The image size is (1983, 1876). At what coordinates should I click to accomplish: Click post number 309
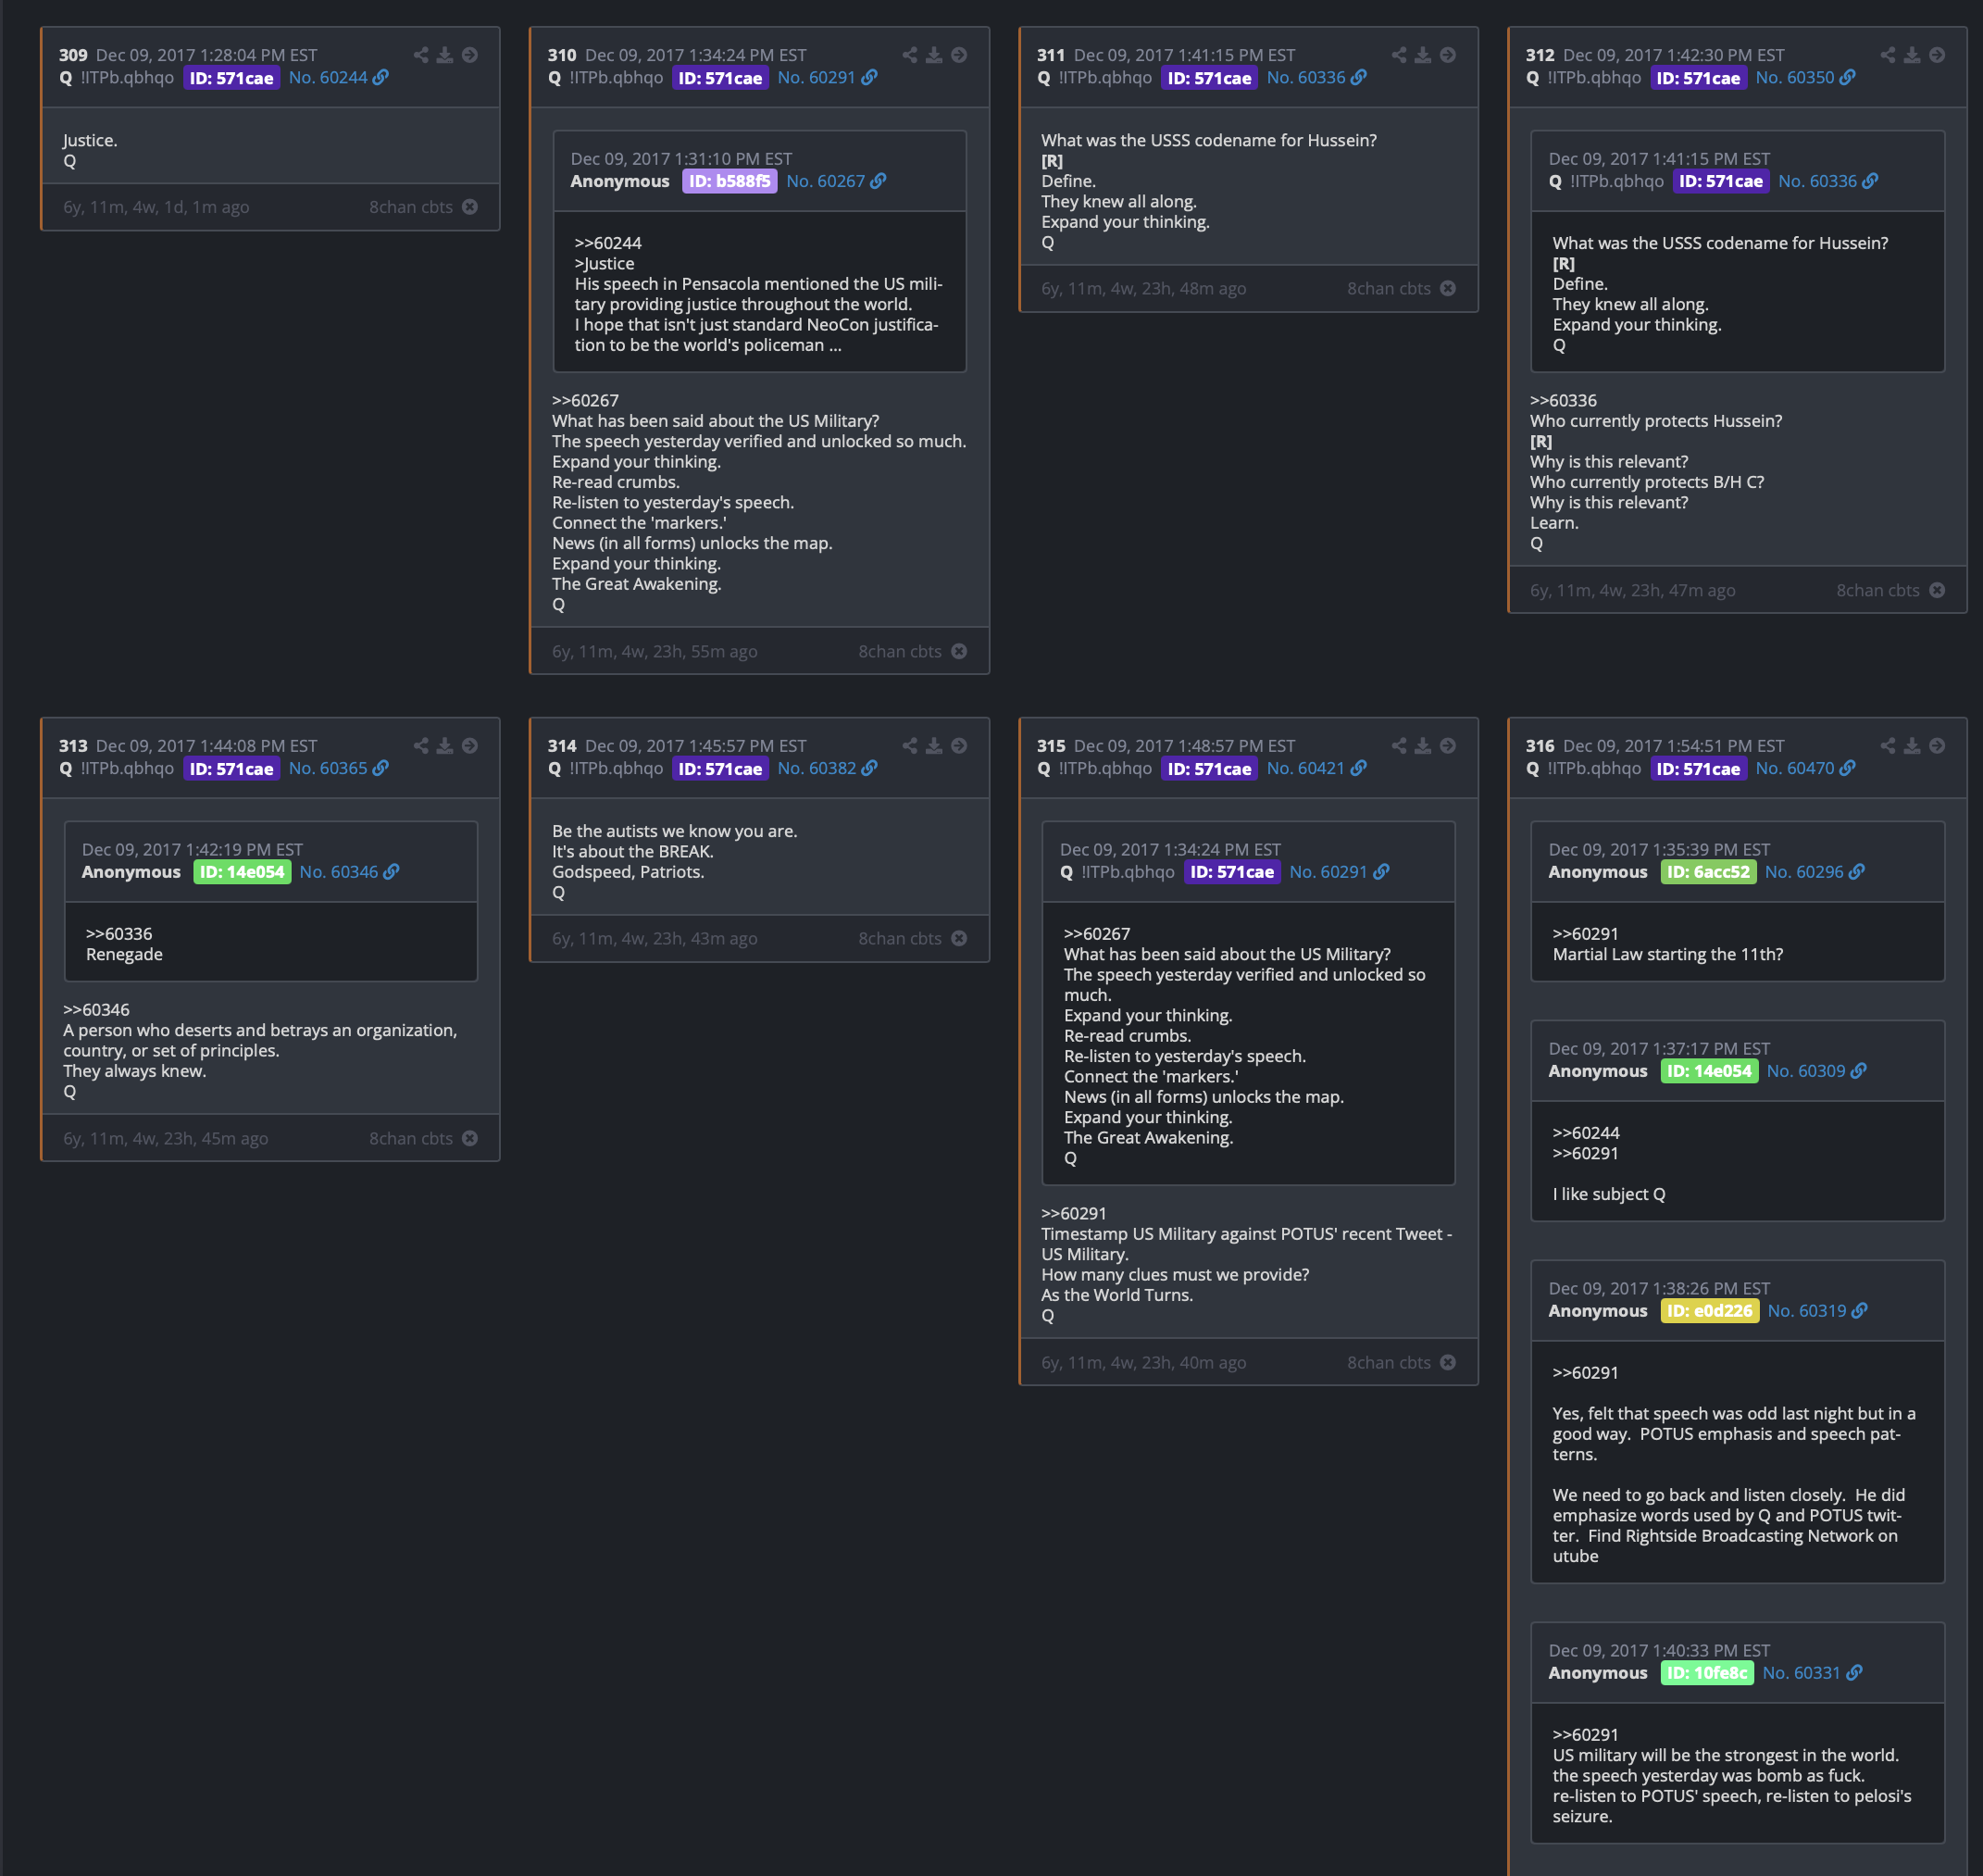click(x=73, y=55)
